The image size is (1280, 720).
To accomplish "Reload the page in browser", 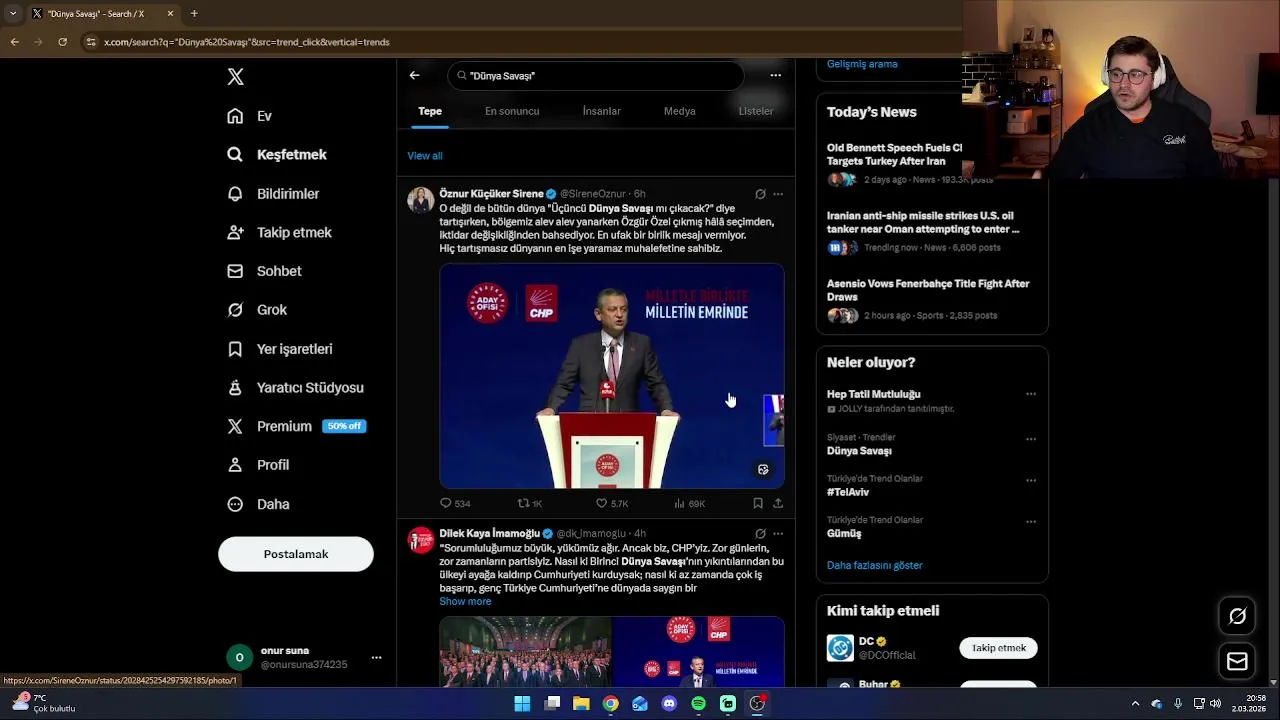I will (x=62, y=42).
